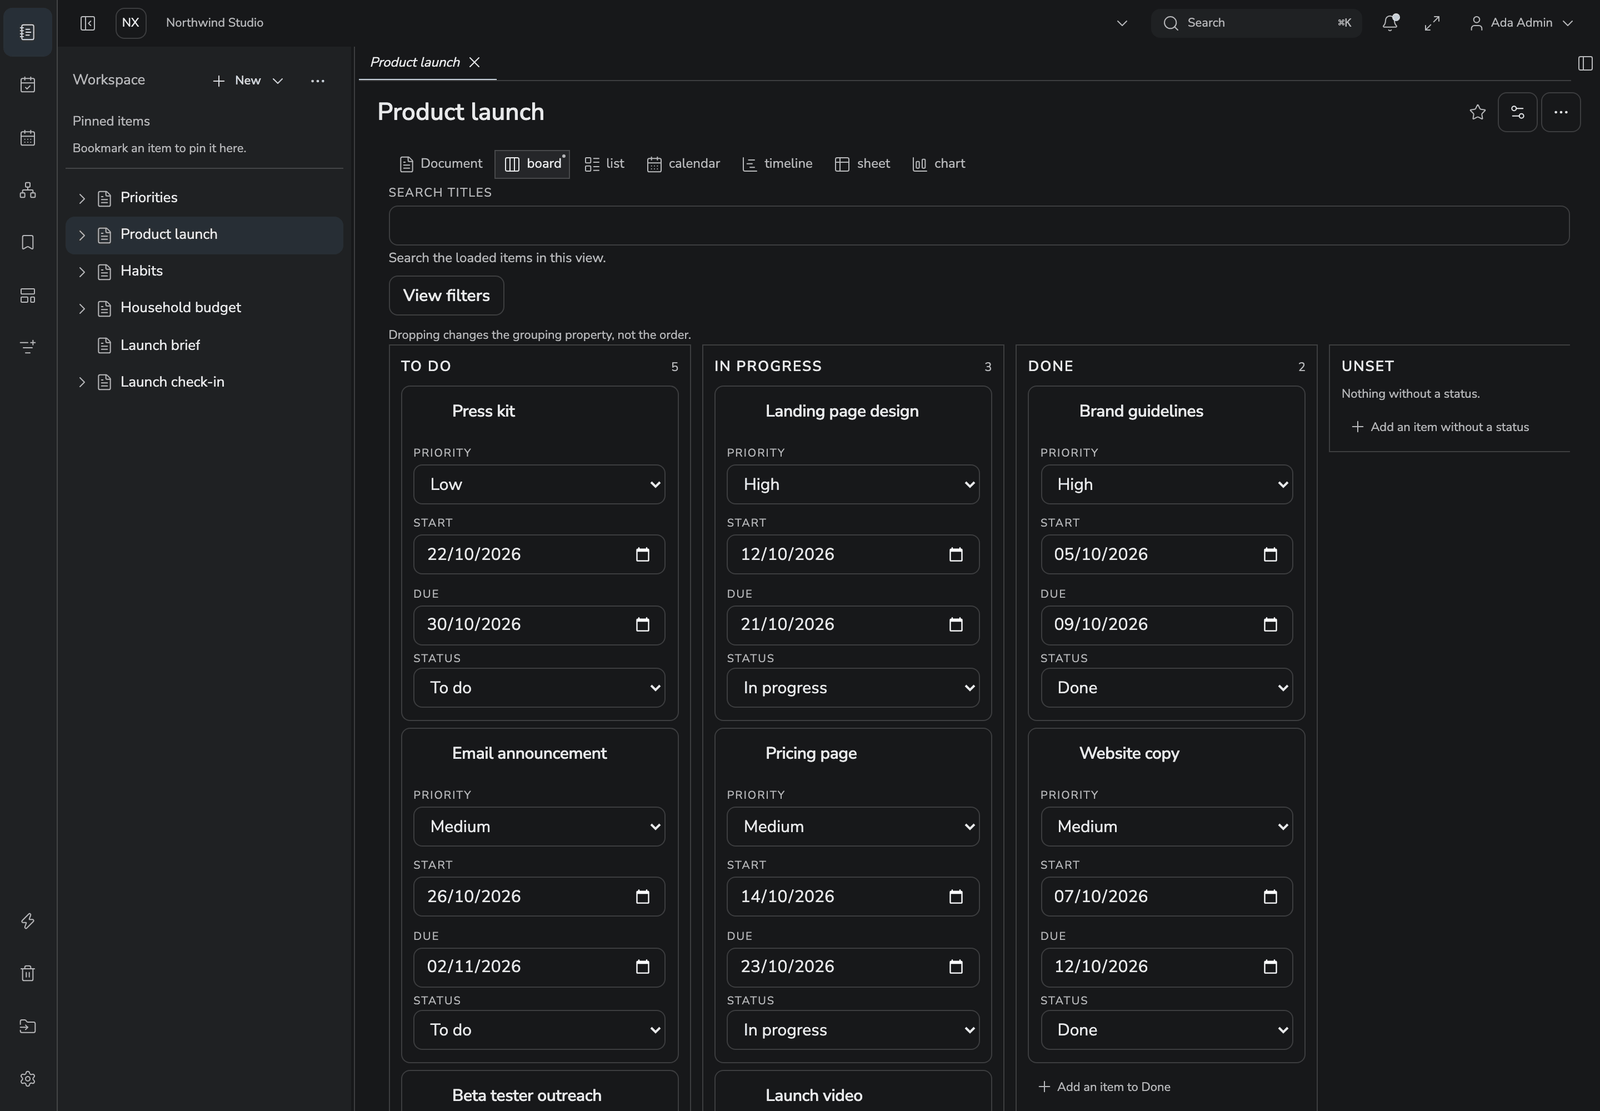Open Press kit priority dropdown
The height and width of the screenshot is (1111, 1600).
(x=539, y=484)
